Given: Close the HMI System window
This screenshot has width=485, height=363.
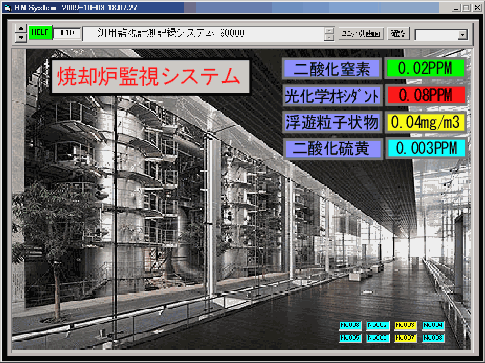Looking at the screenshot, I should [x=477, y=8].
